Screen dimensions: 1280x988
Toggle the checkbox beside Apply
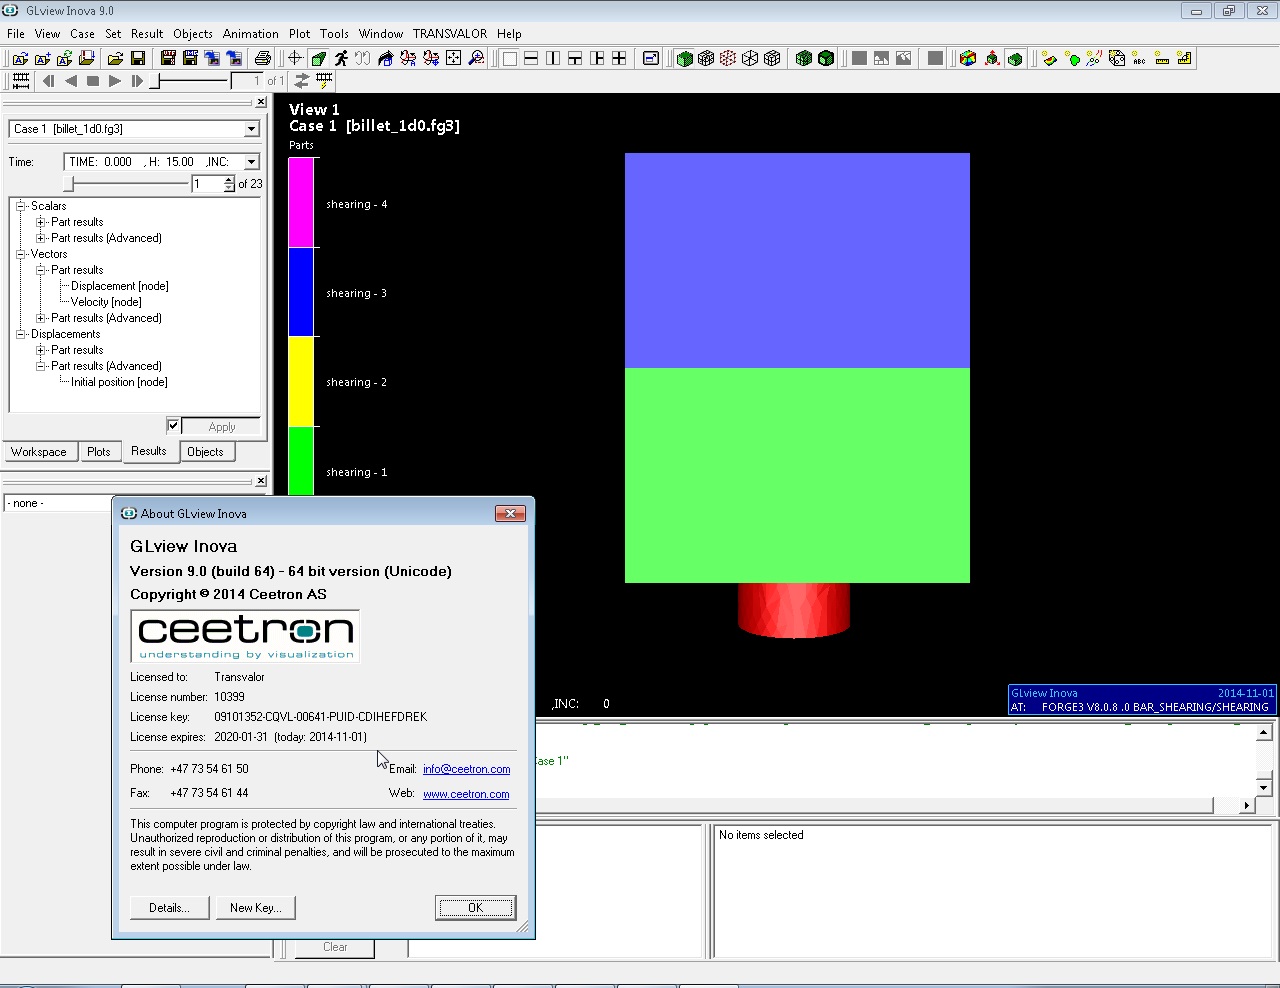[x=173, y=425]
